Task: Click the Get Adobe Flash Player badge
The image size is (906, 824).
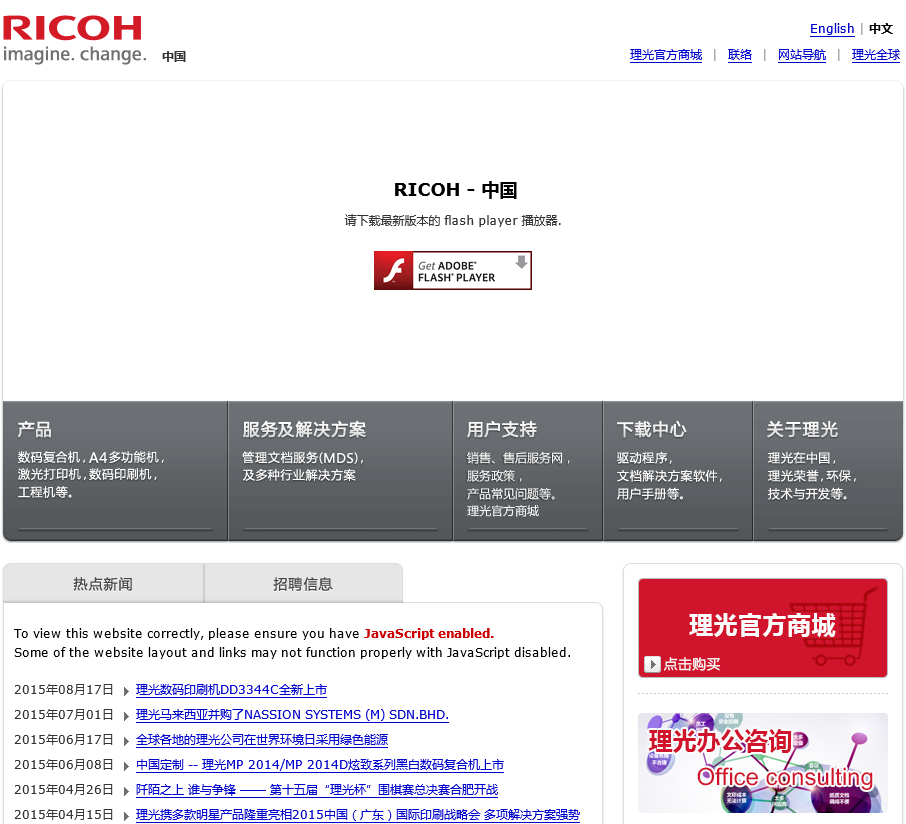Action: 452,270
